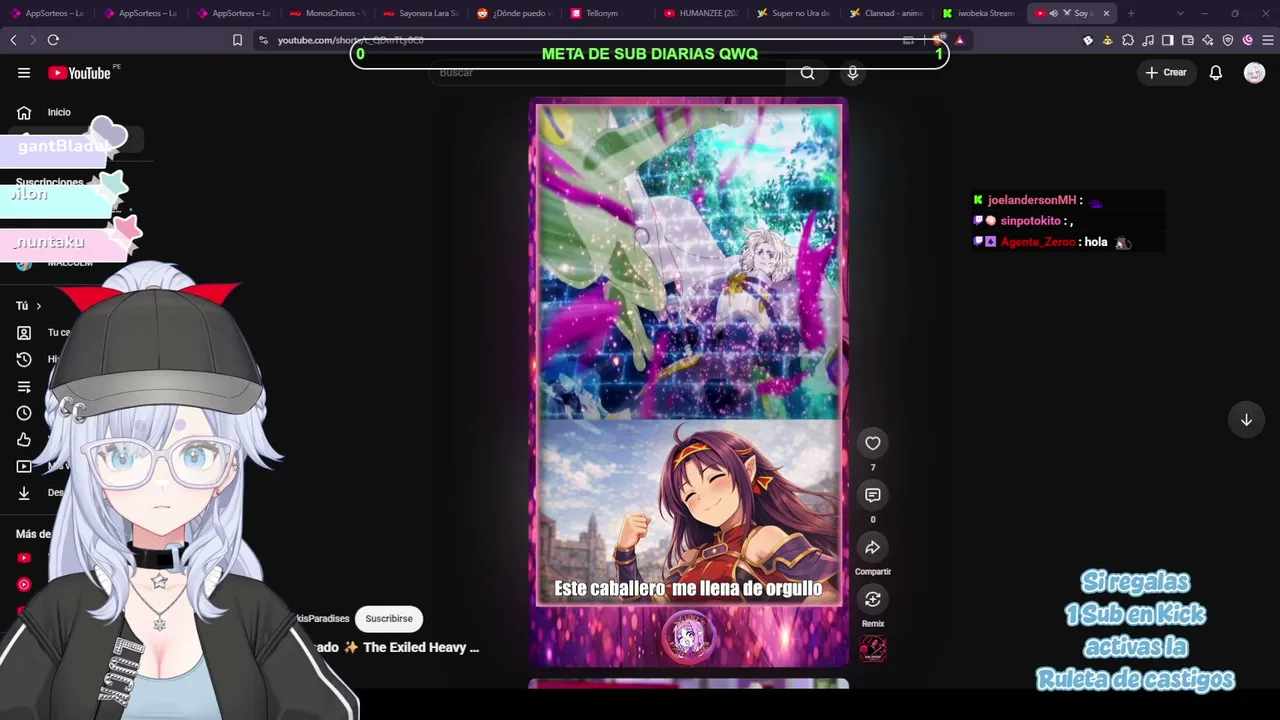Click chat username sinpotokito

click(1030, 221)
